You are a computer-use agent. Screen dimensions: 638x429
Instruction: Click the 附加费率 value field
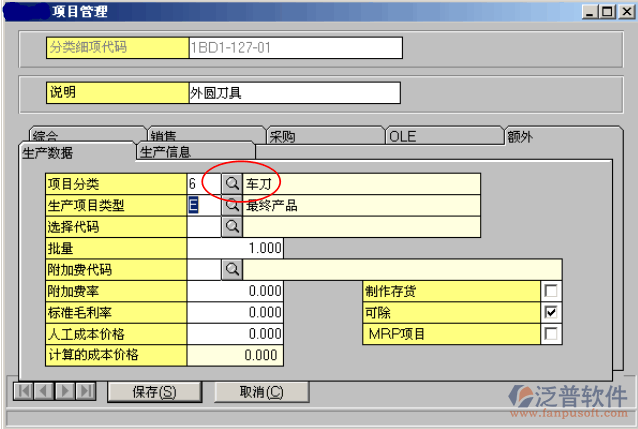tap(235, 291)
